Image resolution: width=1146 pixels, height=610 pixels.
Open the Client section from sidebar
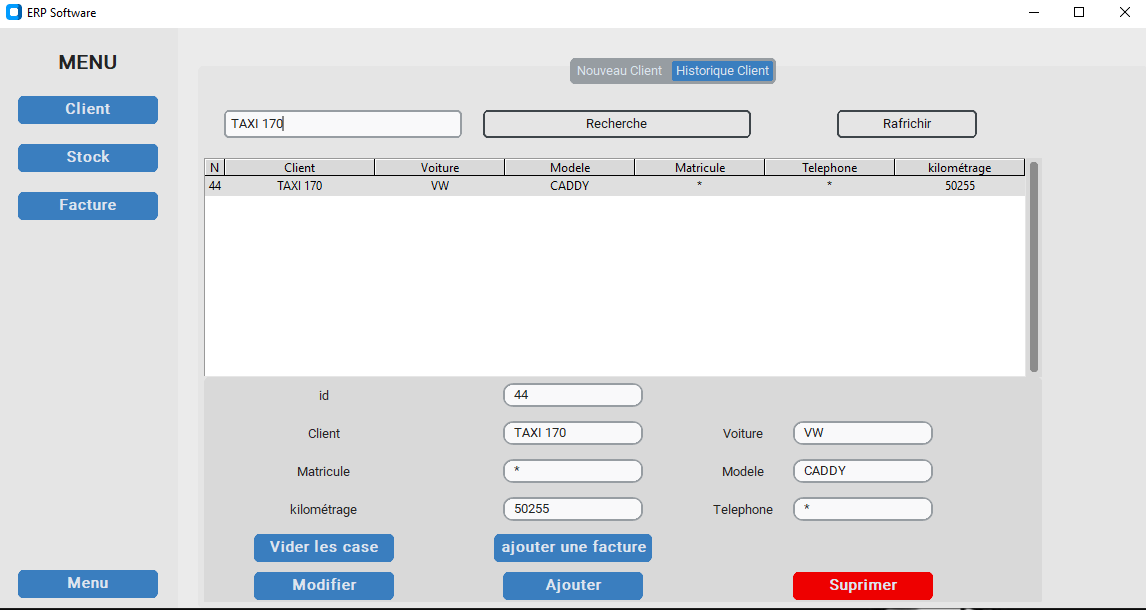coord(87,109)
